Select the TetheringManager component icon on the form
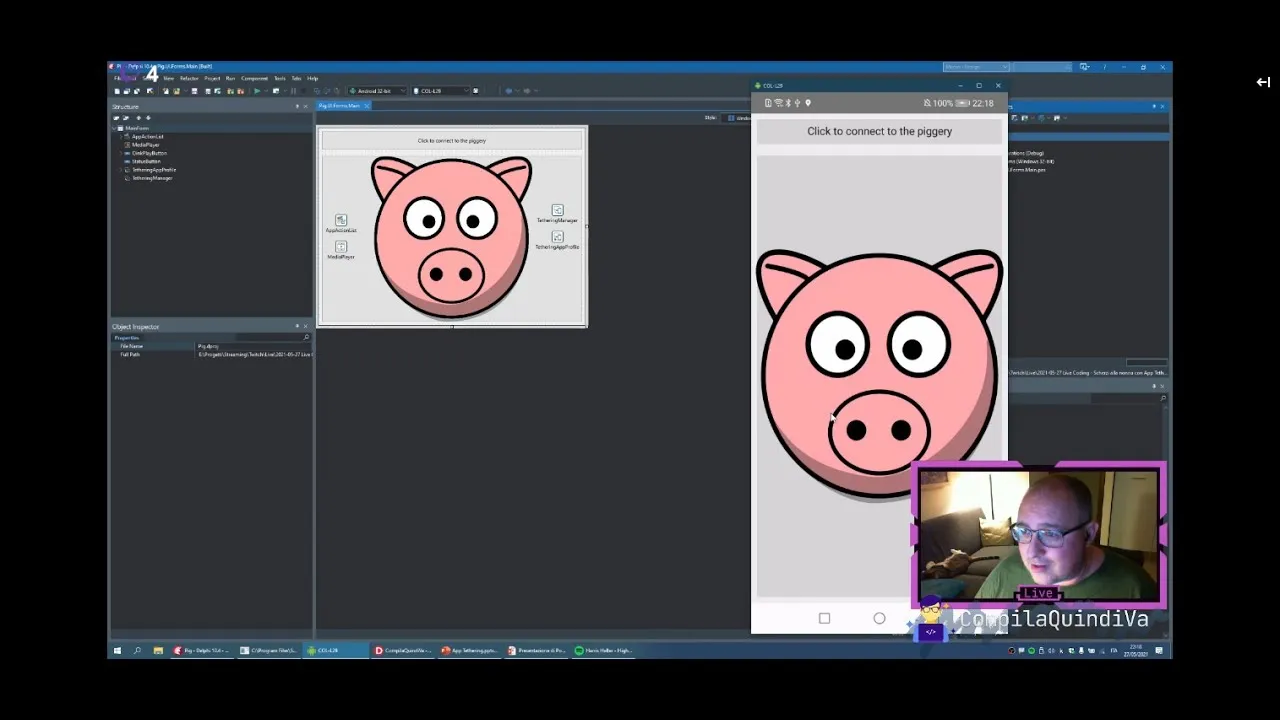 pos(557,210)
